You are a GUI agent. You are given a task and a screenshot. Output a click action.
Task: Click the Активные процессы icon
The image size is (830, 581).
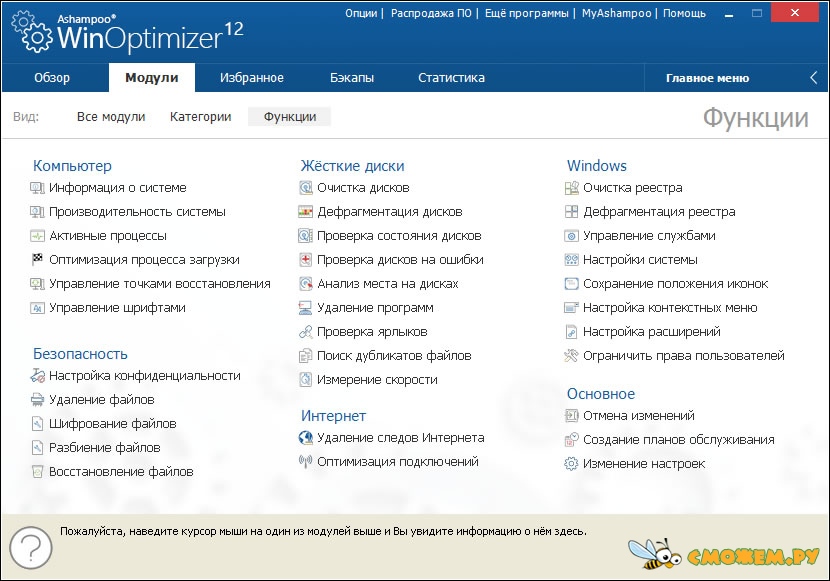[x=37, y=236]
